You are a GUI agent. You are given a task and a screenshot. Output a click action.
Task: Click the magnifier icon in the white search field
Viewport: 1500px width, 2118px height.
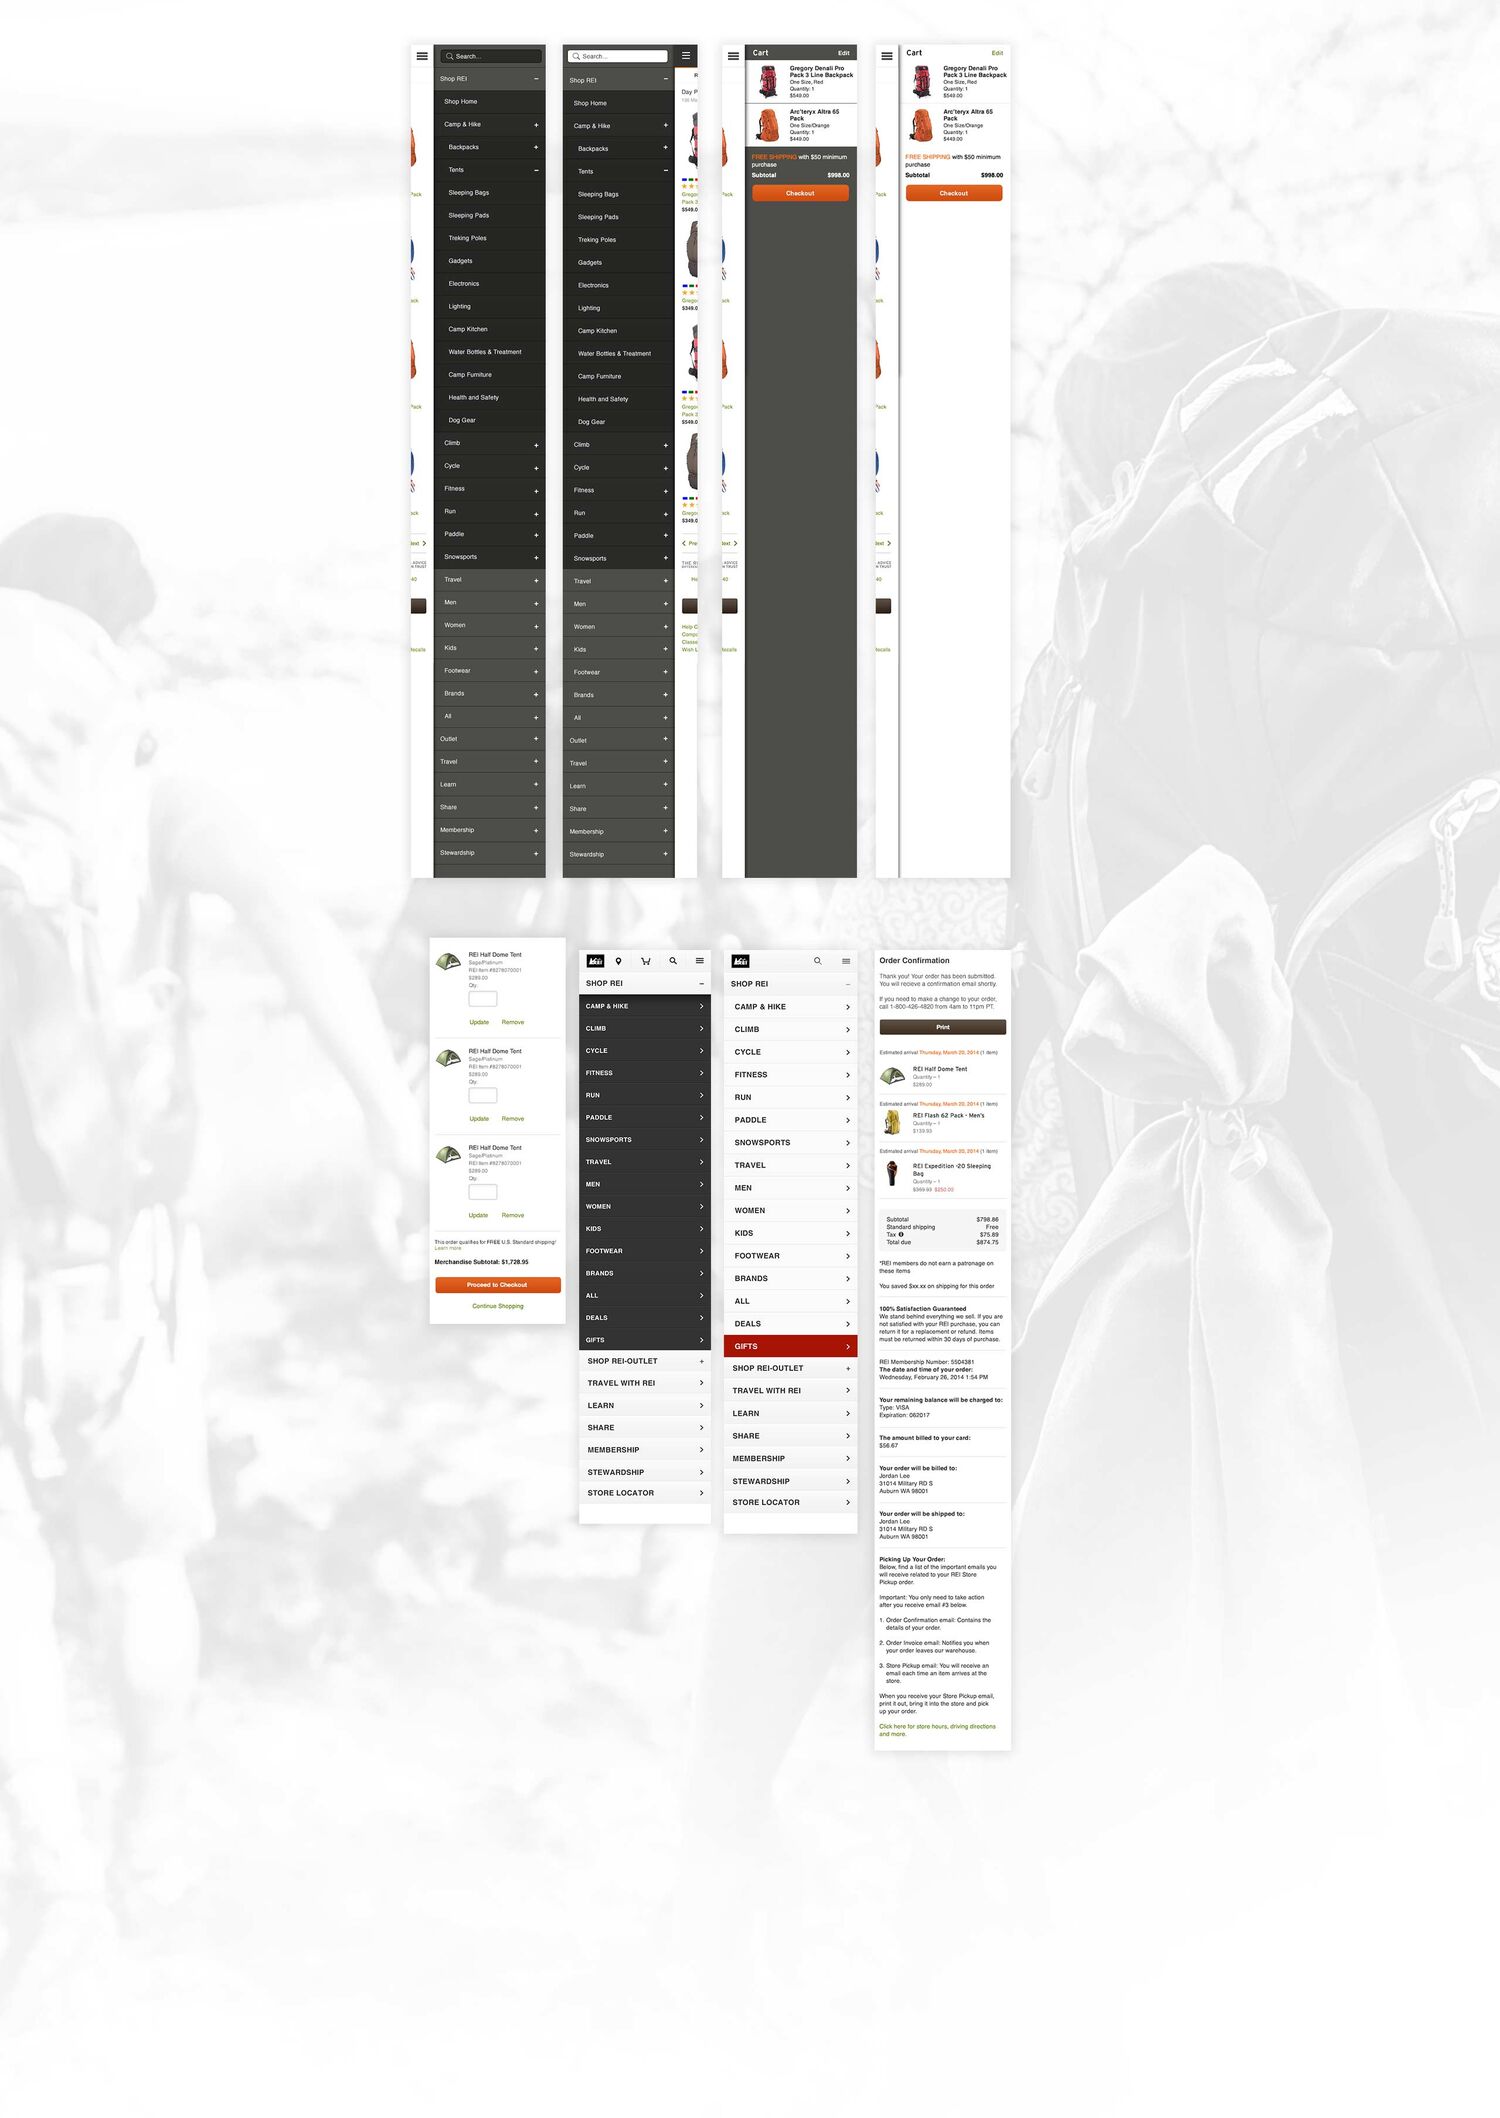576,56
